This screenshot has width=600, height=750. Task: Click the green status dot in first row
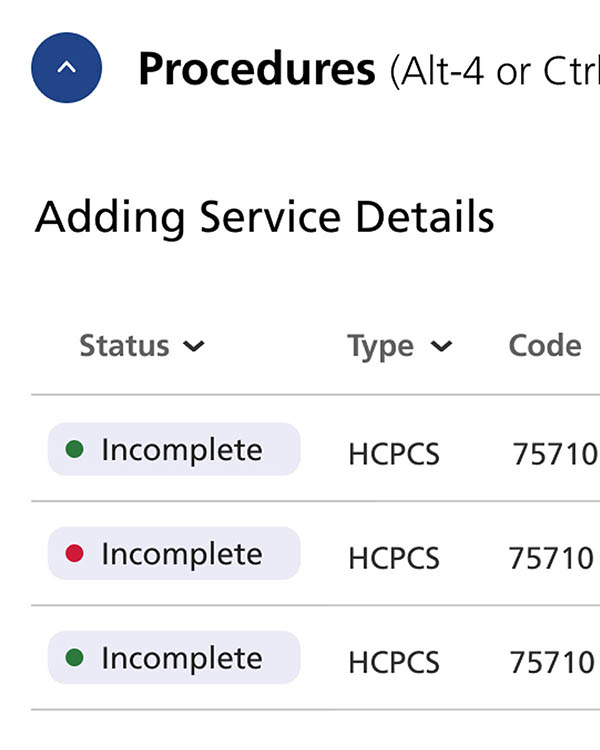point(74,450)
